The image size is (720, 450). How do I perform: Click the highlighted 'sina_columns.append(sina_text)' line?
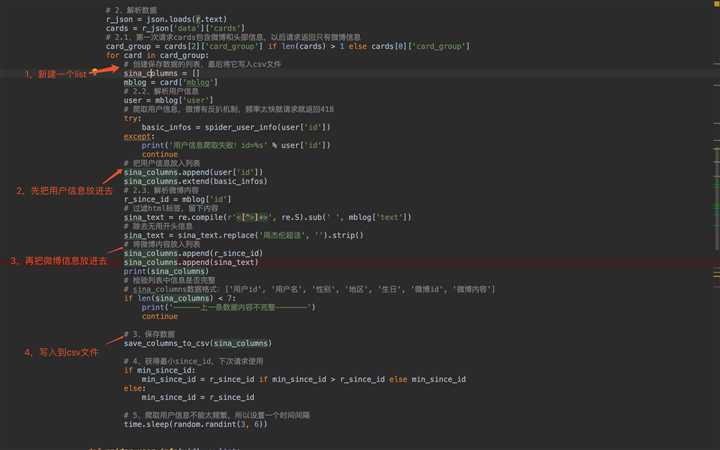(x=191, y=262)
